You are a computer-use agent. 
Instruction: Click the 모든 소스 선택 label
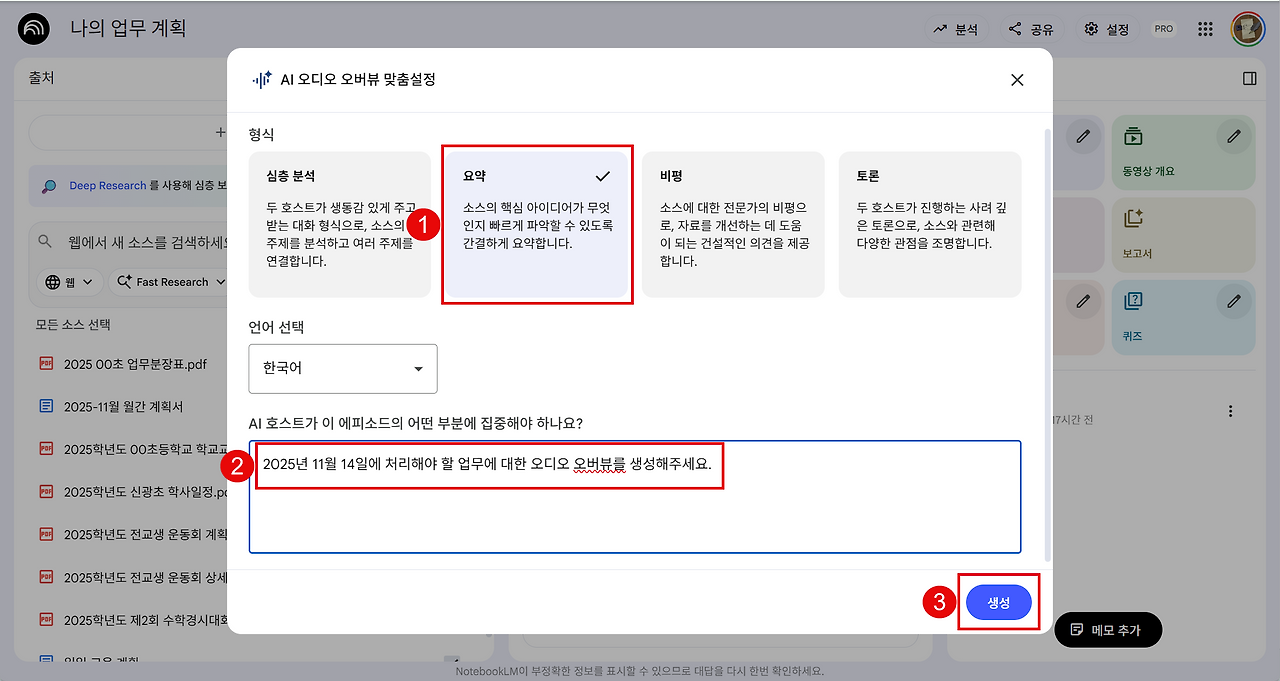pos(73,324)
